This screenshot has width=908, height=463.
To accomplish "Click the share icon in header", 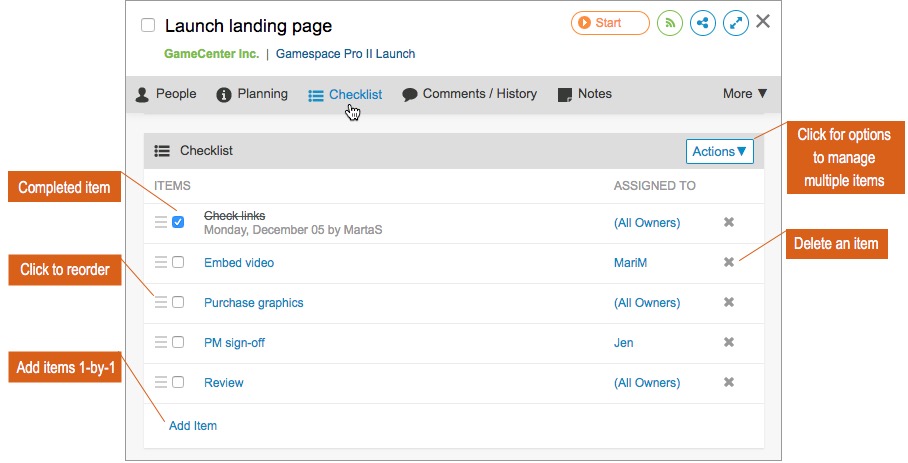I will [x=703, y=23].
